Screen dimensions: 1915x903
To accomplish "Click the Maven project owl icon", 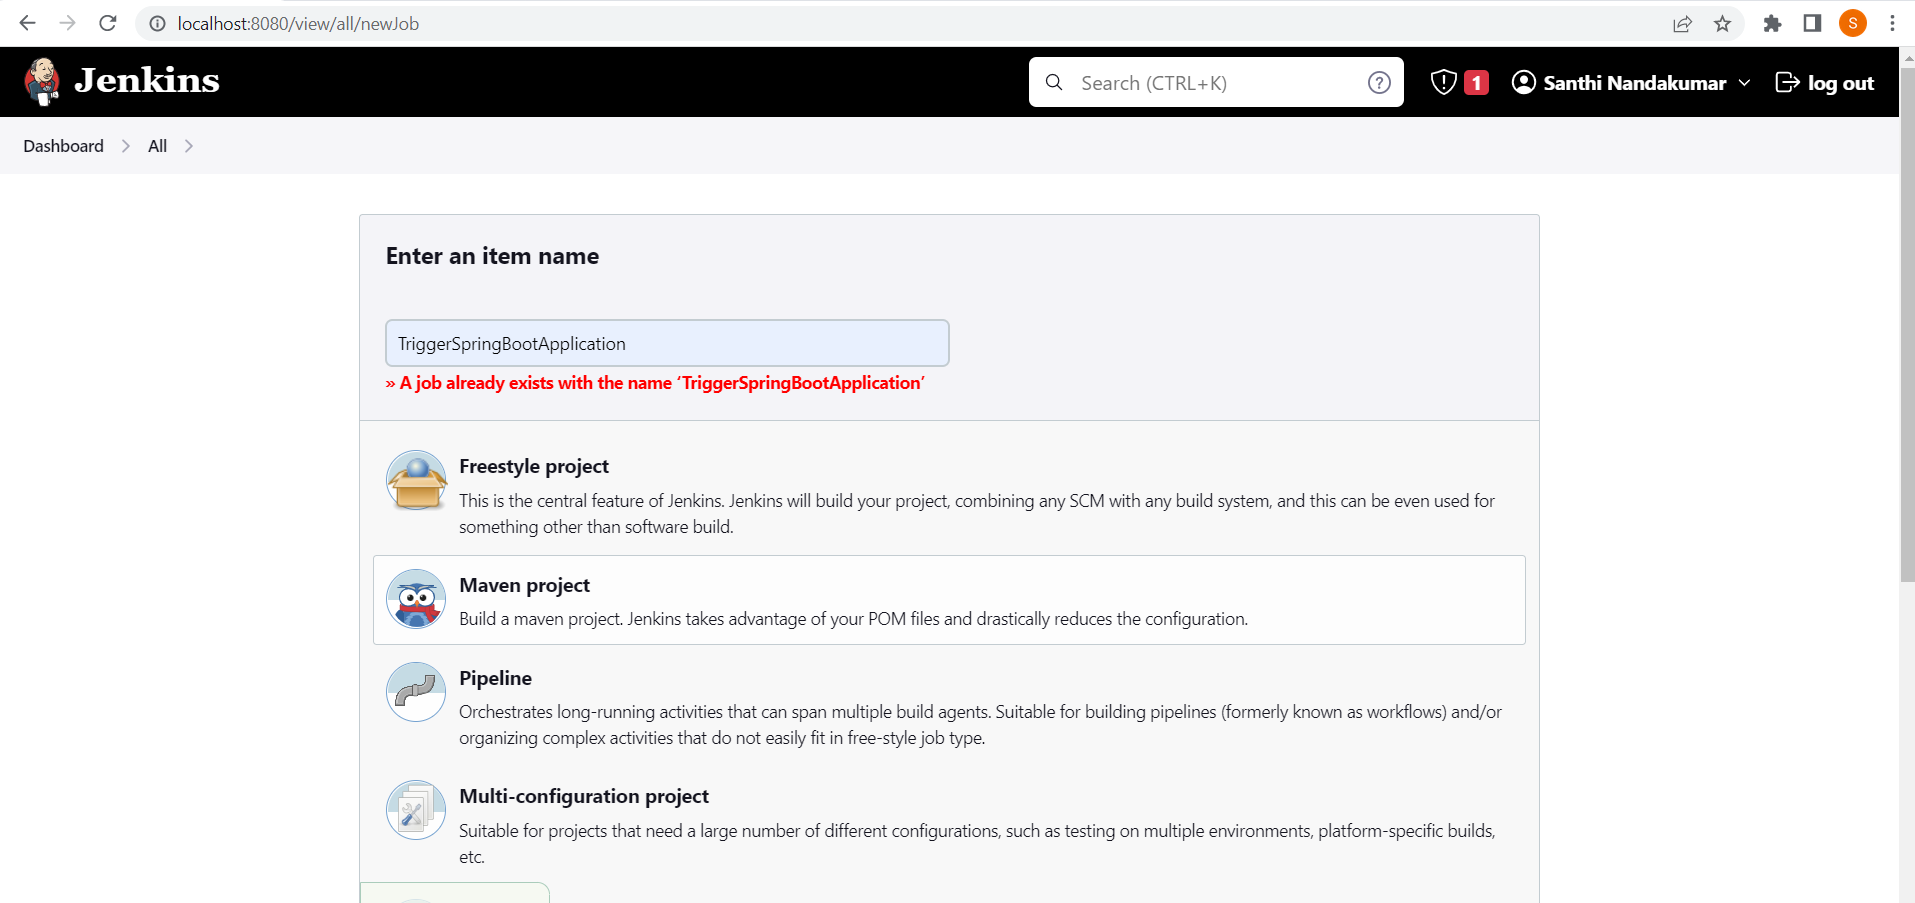I will pos(416,599).
